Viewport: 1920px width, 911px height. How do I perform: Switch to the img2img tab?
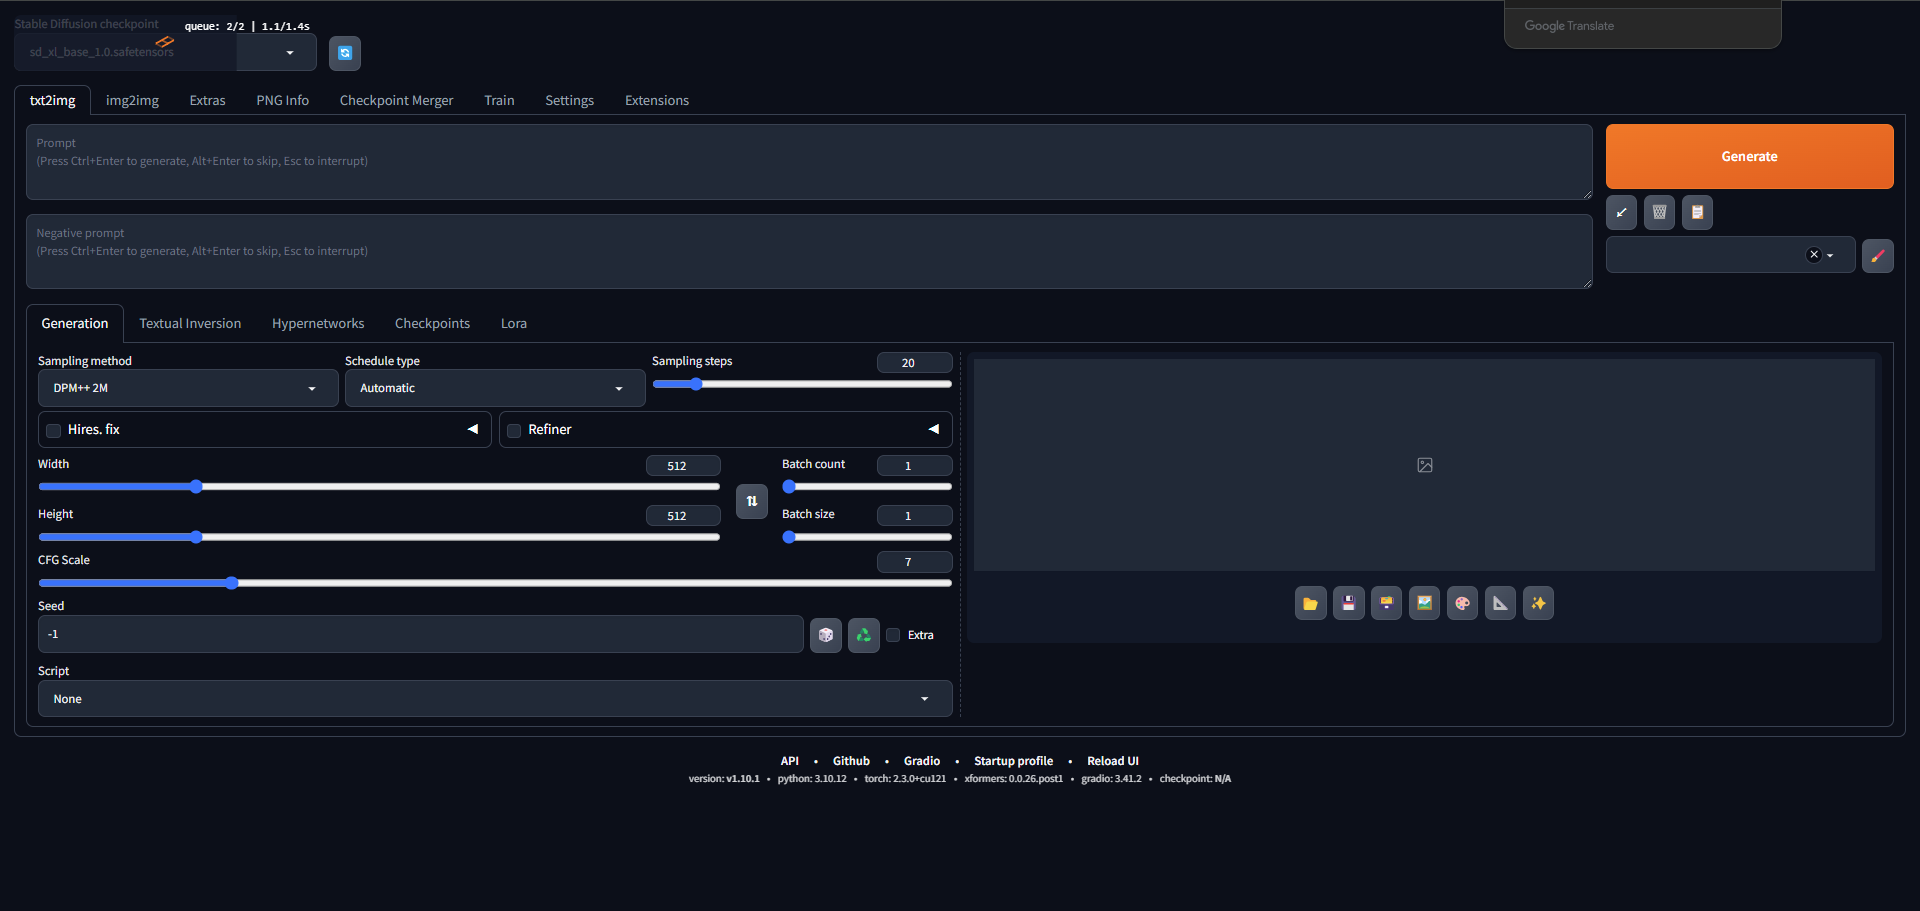point(132,100)
